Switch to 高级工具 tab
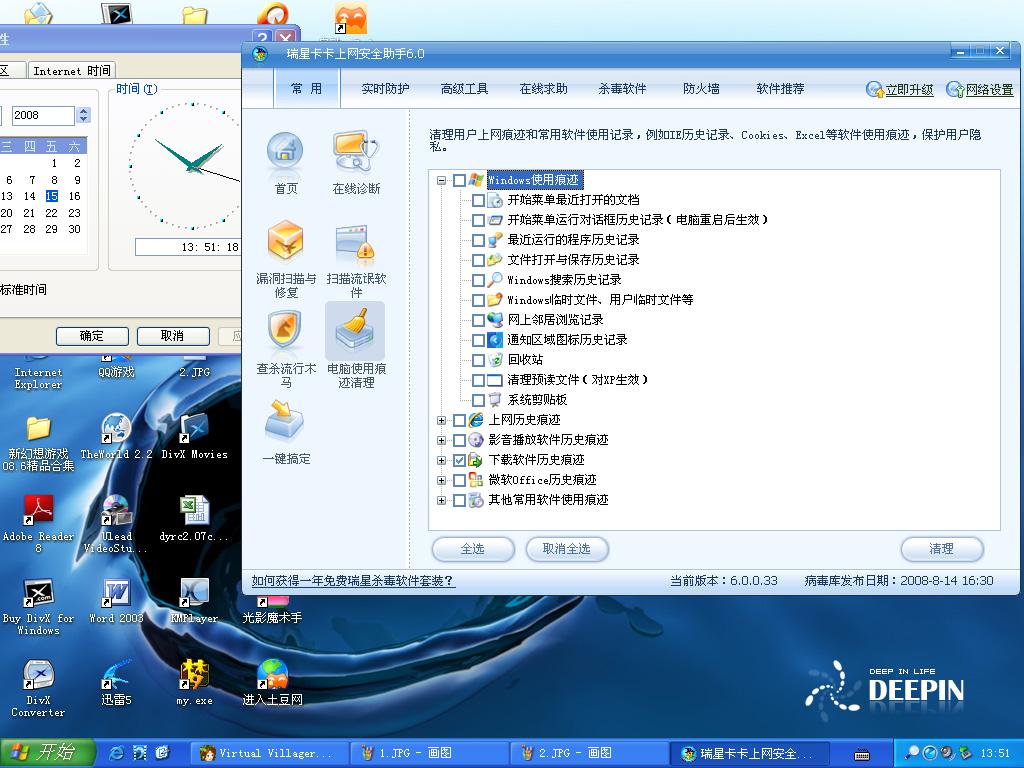Image resolution: width=1024 pixels, height=768 pixels. pyautogui.click(x=464, y=89)
